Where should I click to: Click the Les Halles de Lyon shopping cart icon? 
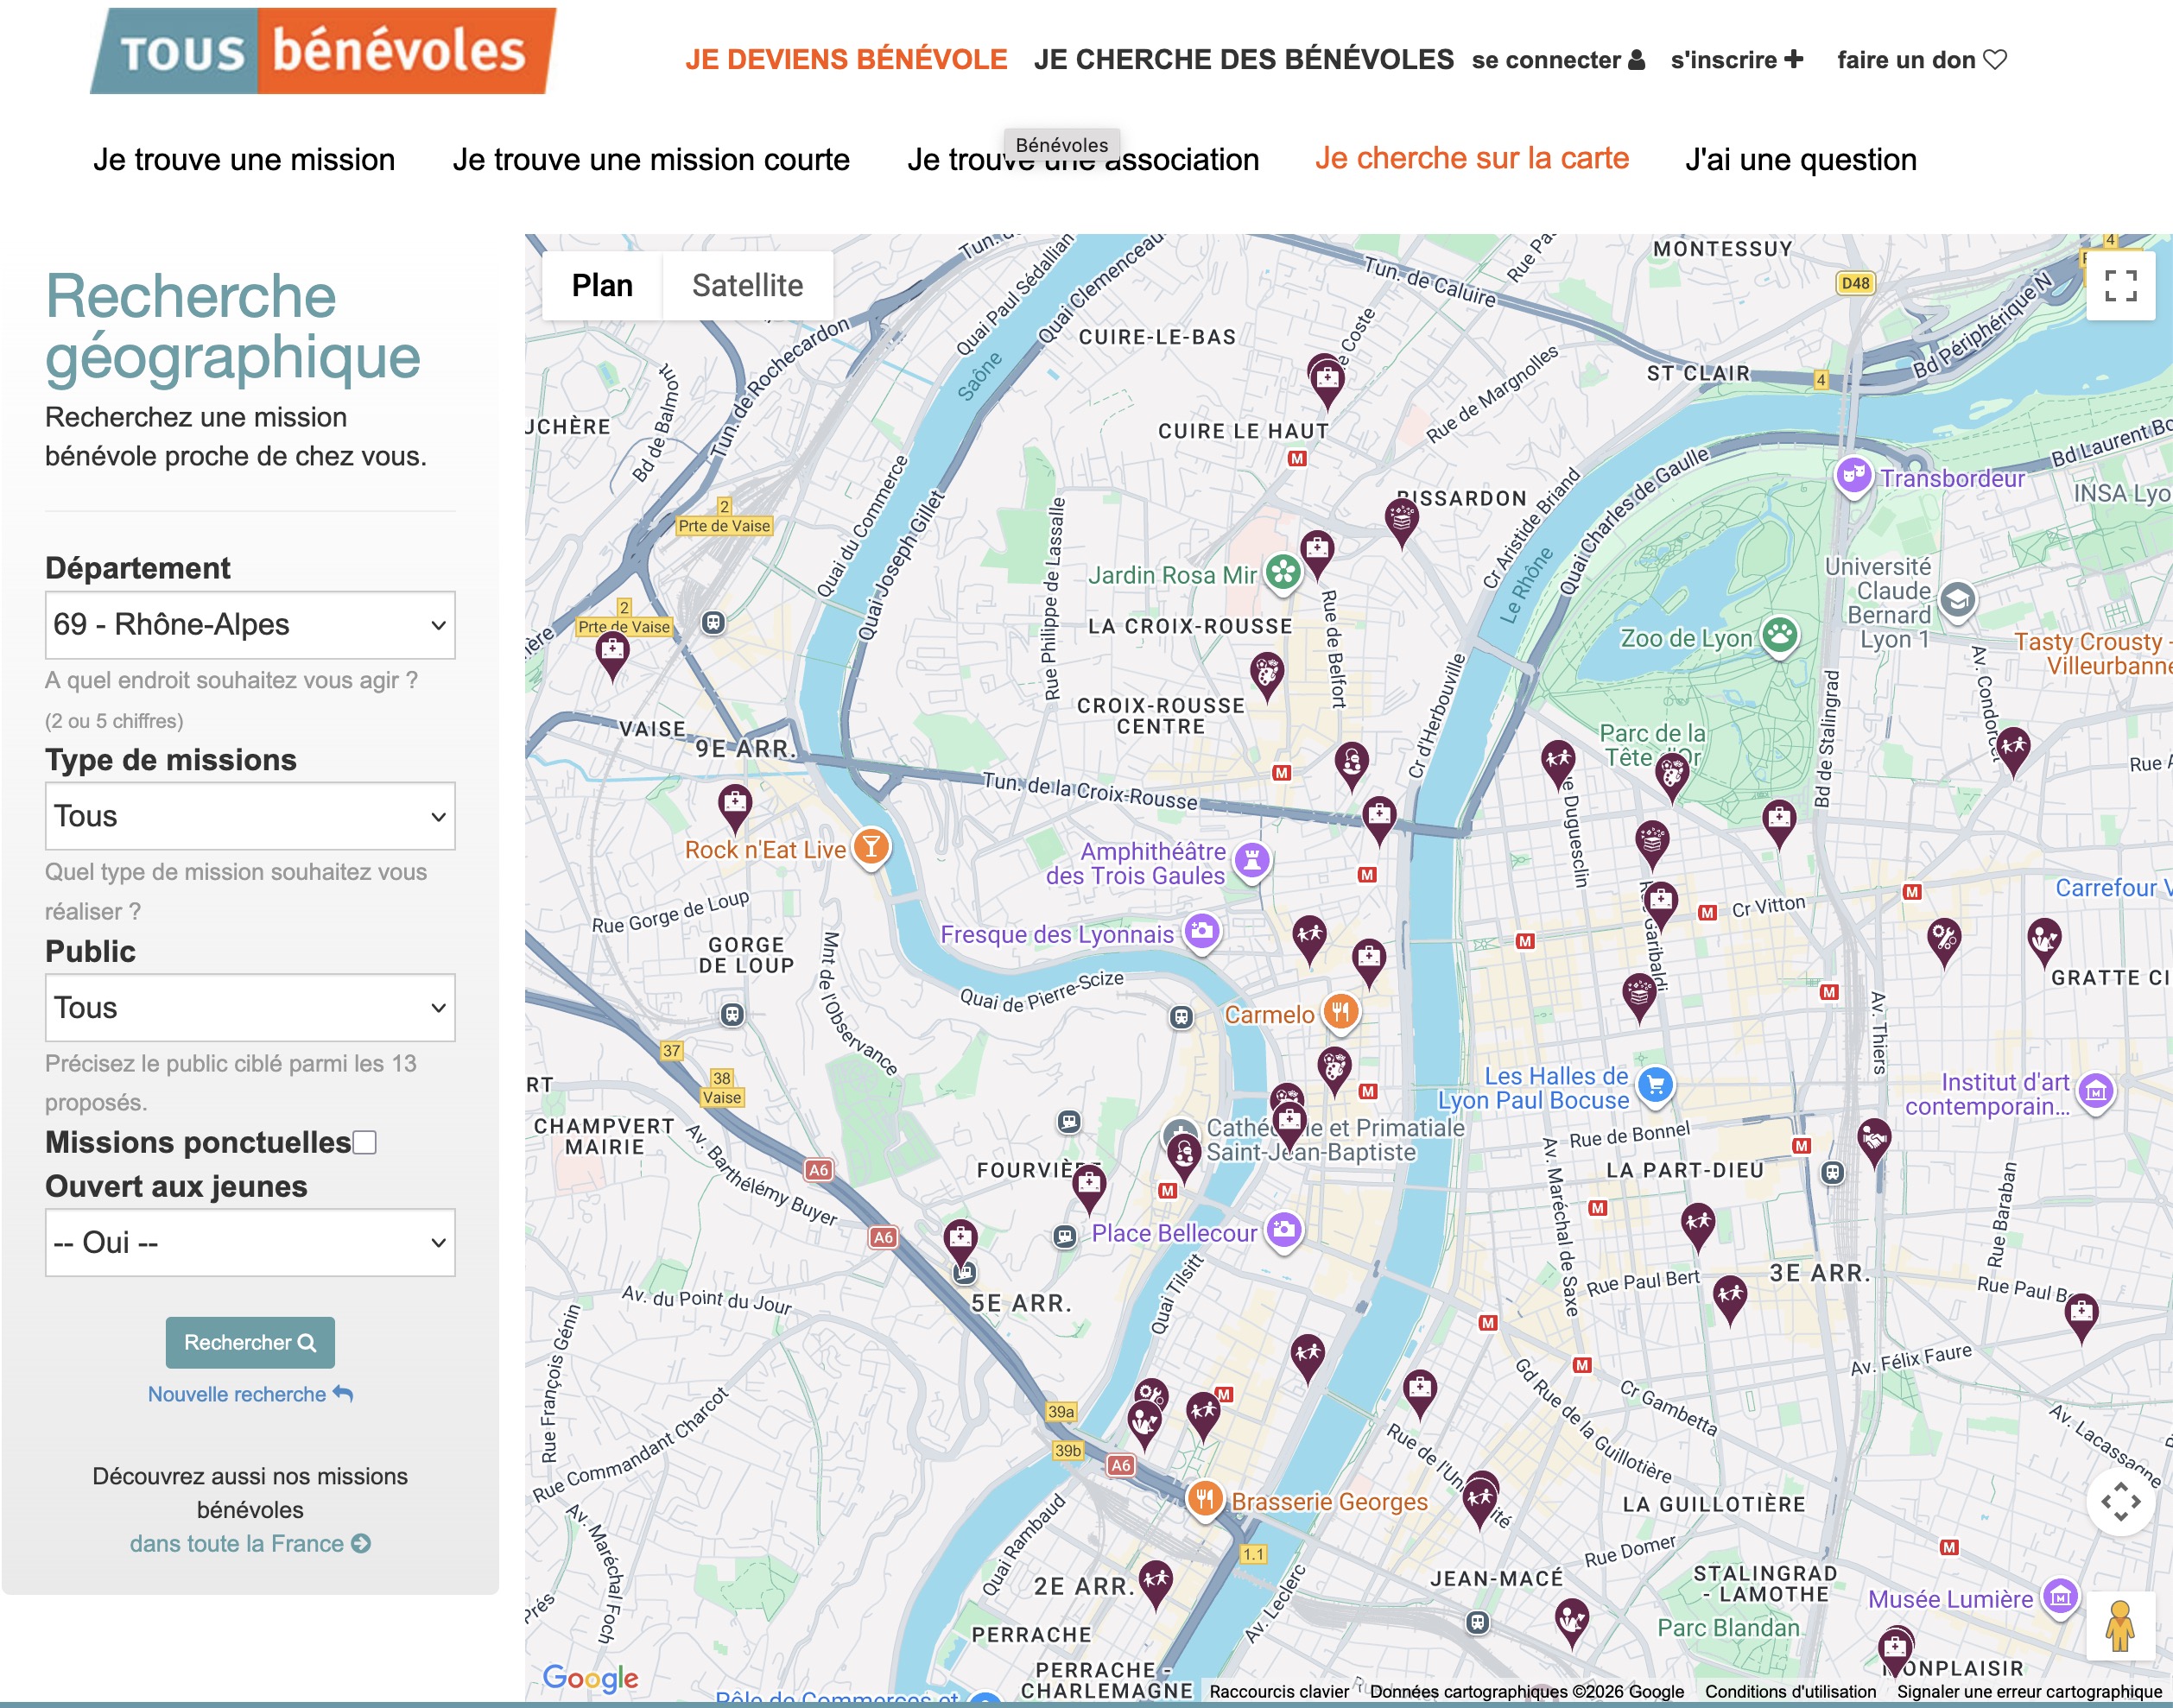pyautogui.click(x=1655, y=1084)
